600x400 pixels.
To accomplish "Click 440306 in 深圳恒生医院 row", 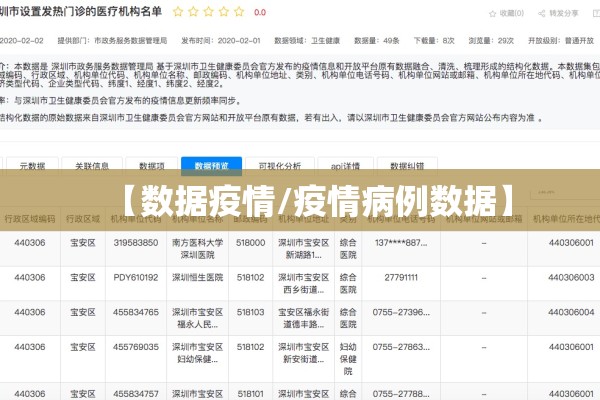I will point(30,278).
